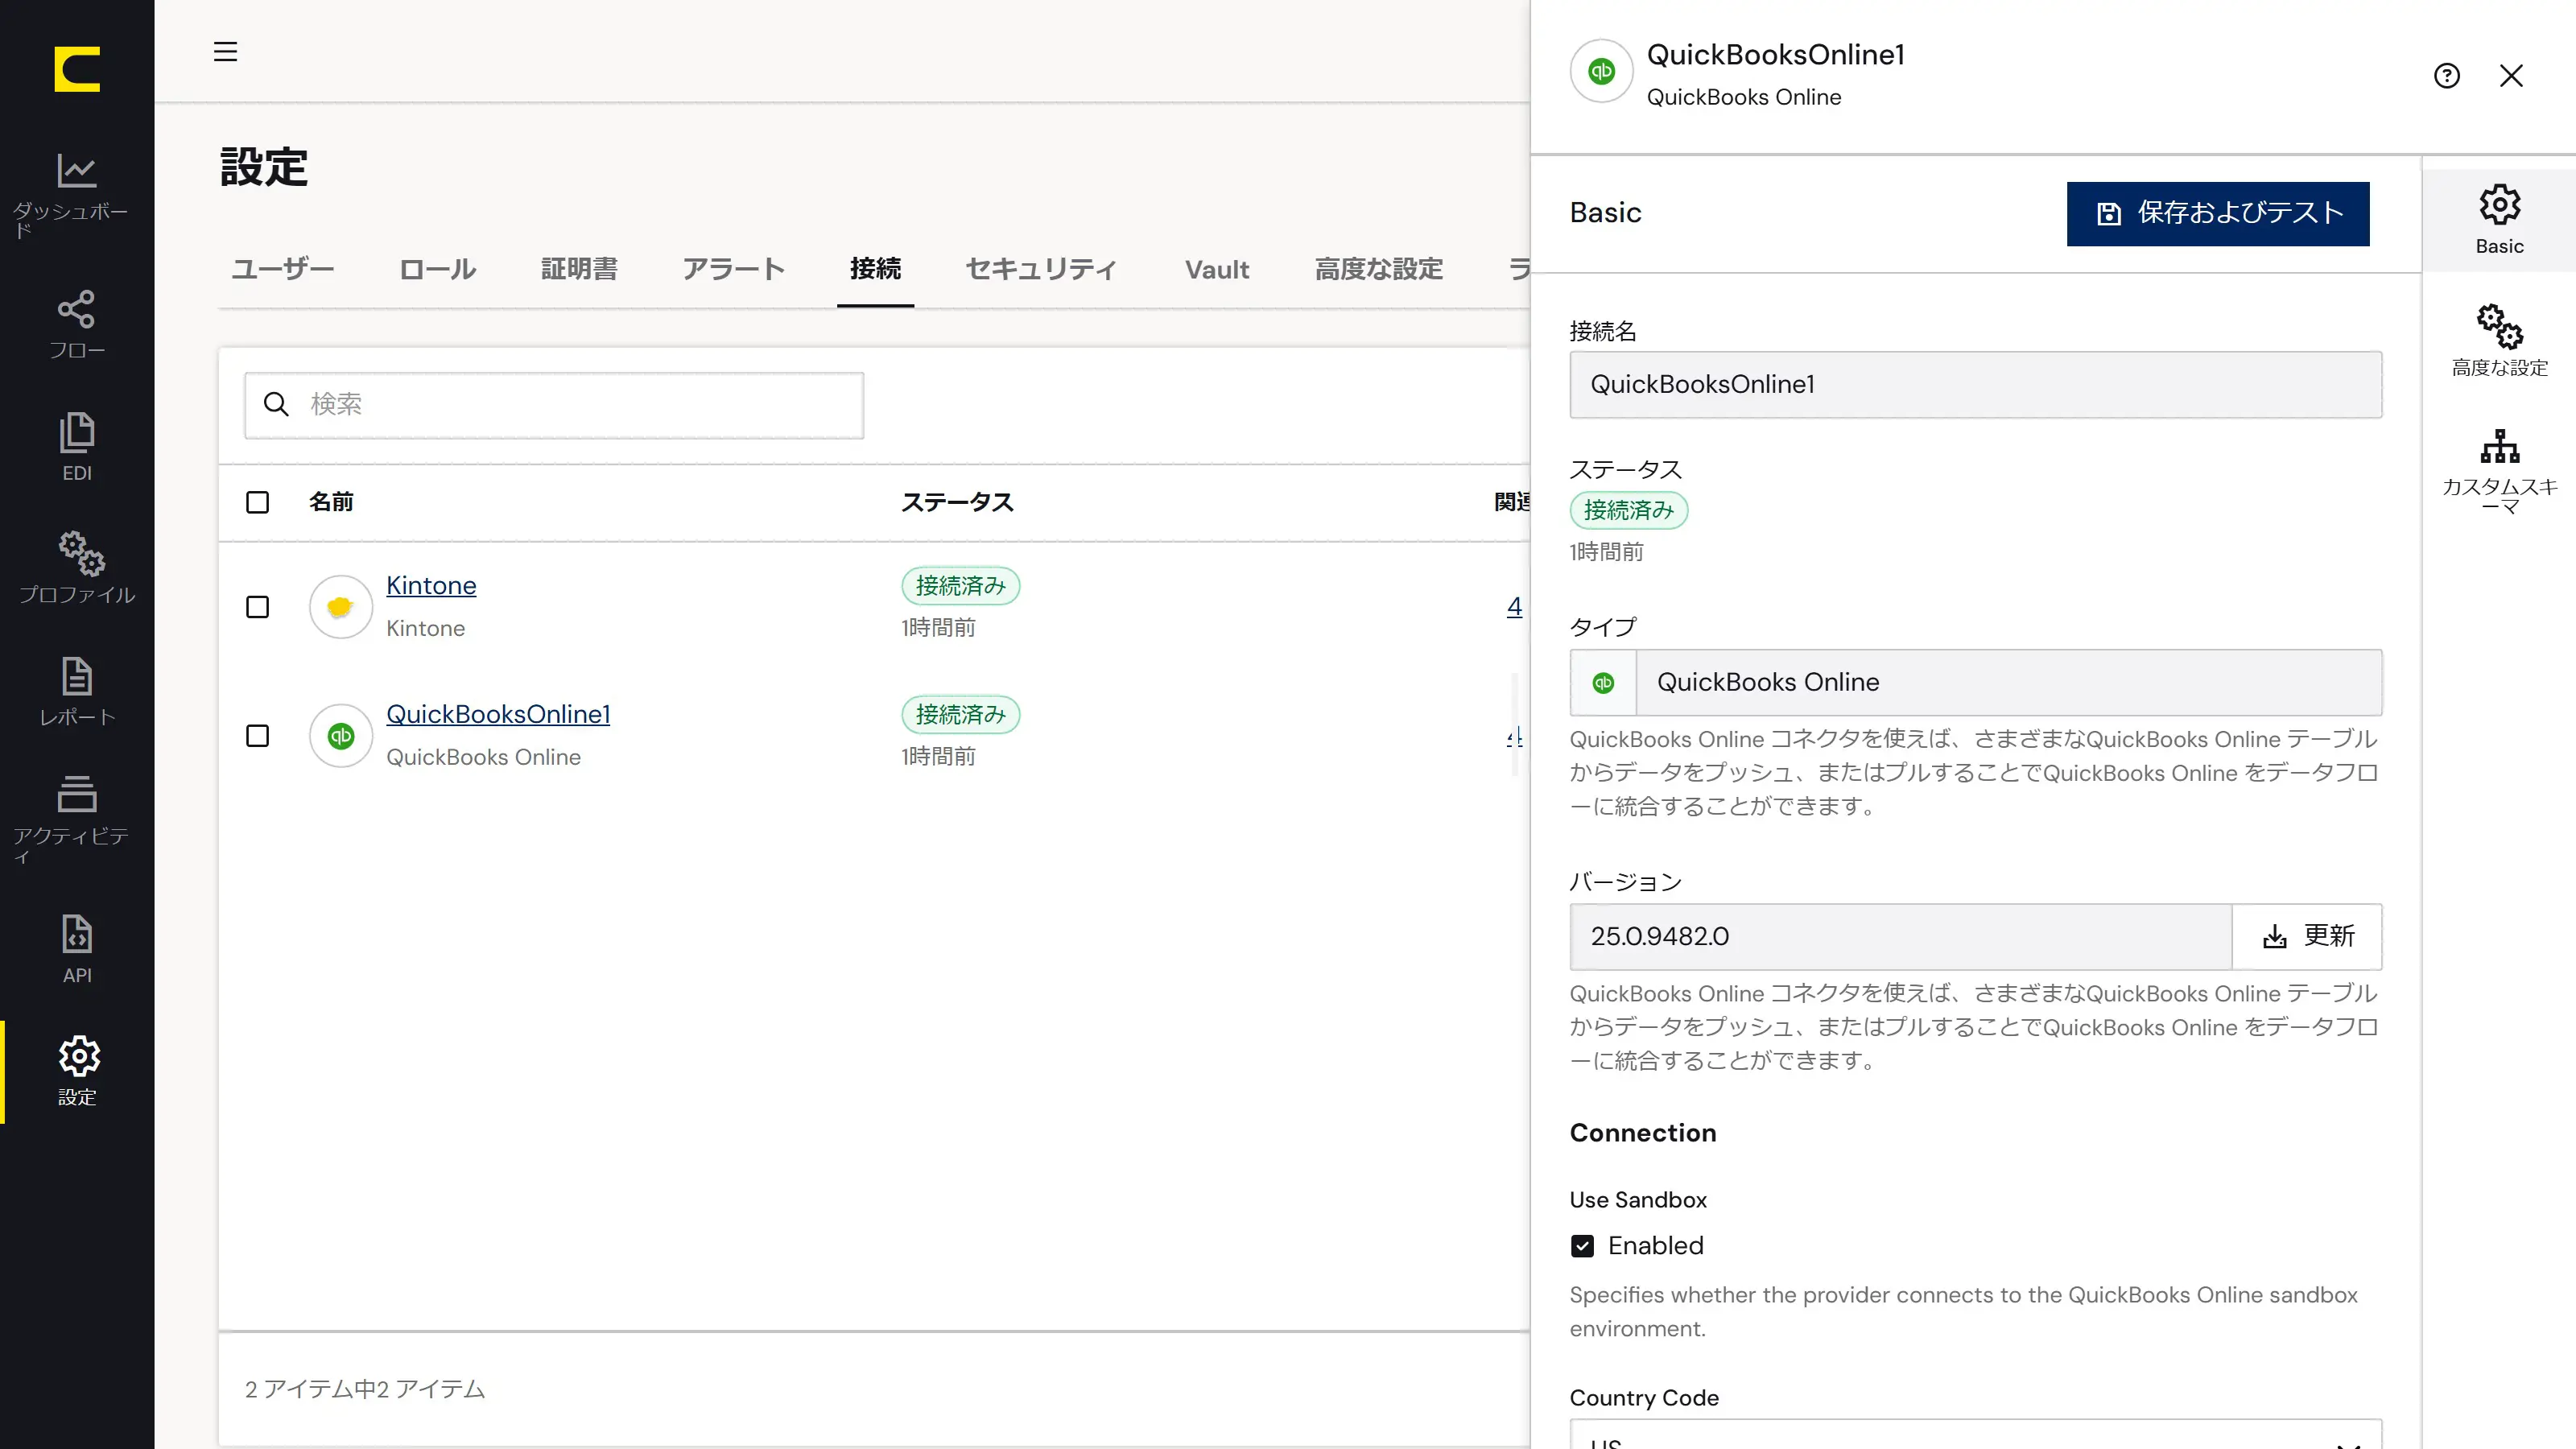Expand the Country Code dropdown
The image size is (2576, 1449).
[x=1975, y=1435]
